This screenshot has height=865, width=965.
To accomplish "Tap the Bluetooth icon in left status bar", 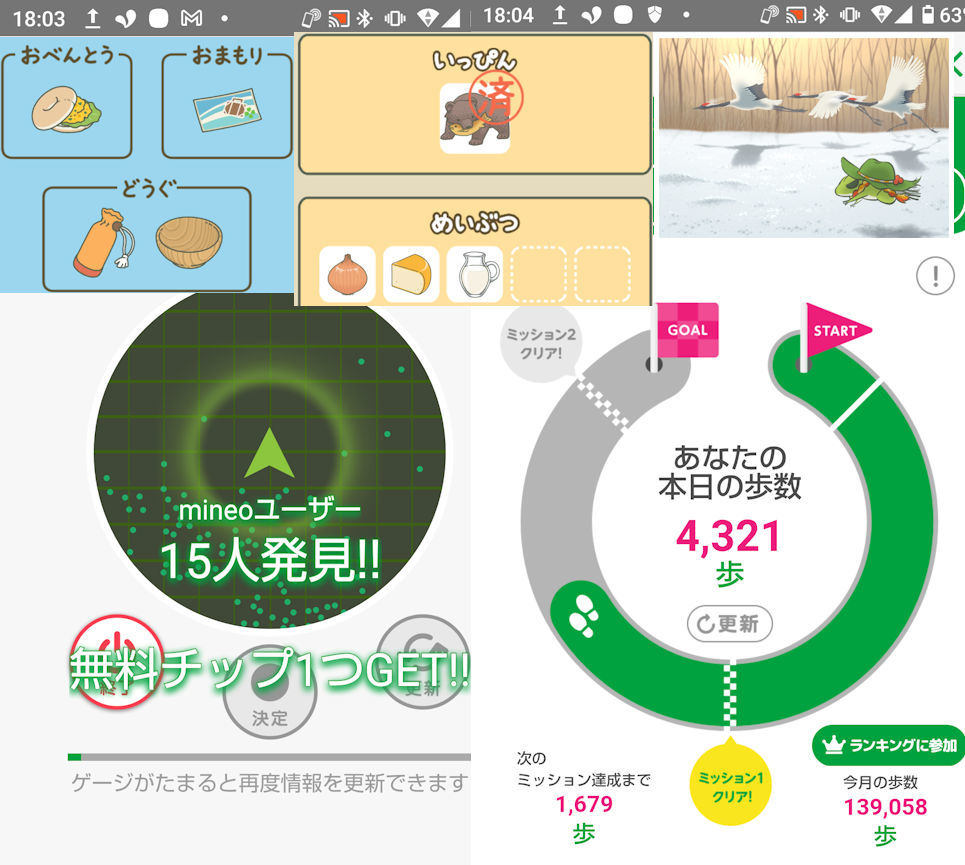I will [365, 18].
